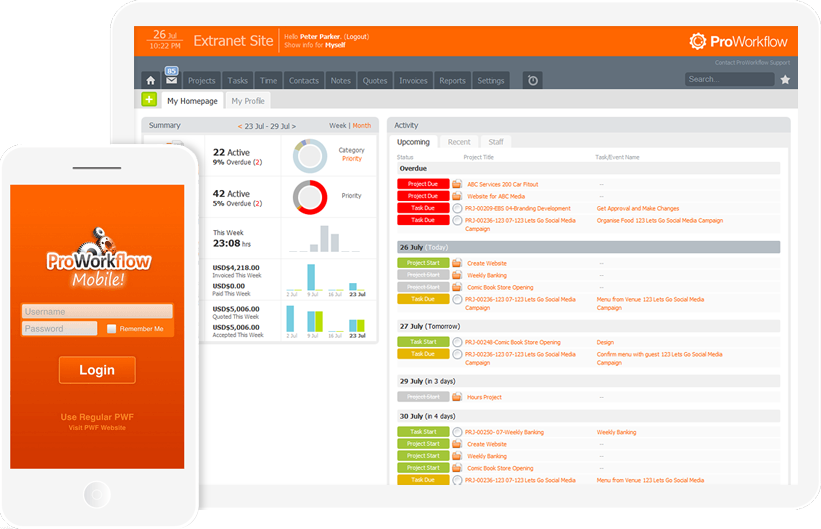Click the Home icon in navigation bar
Screen dimensions: 821x529
(150, 80)
